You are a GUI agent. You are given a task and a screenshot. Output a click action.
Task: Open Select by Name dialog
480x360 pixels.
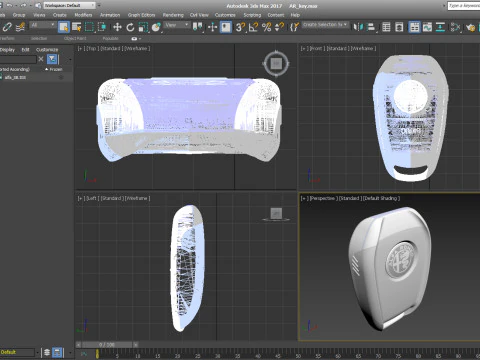click(77, 27)
